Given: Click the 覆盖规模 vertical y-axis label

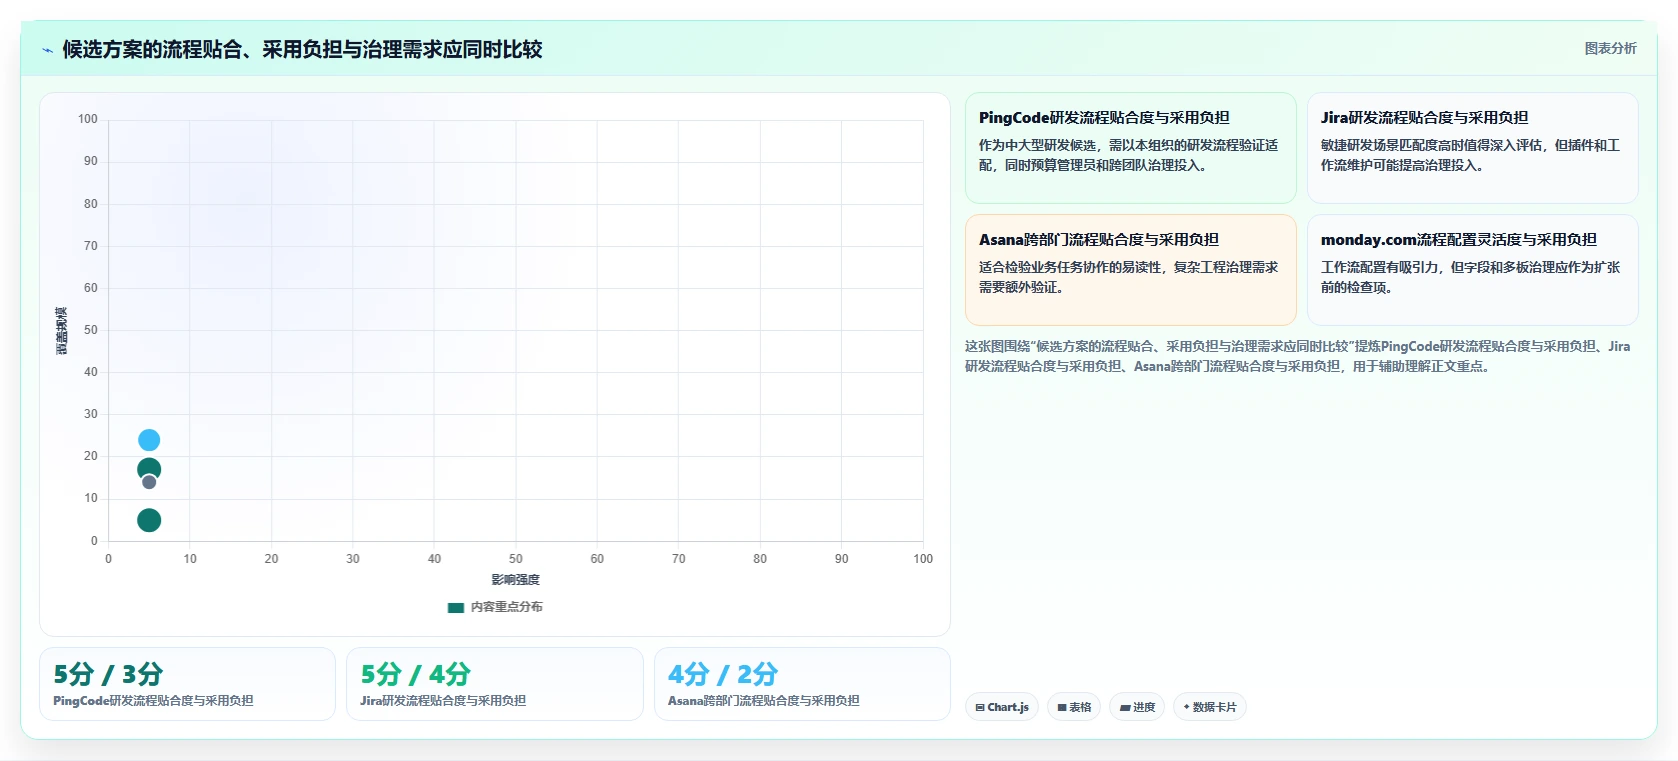Looking at the screenshot, I should (62, 330).
